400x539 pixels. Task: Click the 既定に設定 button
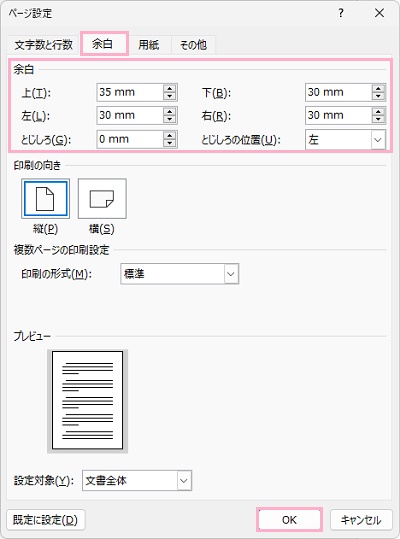[45, 520]
